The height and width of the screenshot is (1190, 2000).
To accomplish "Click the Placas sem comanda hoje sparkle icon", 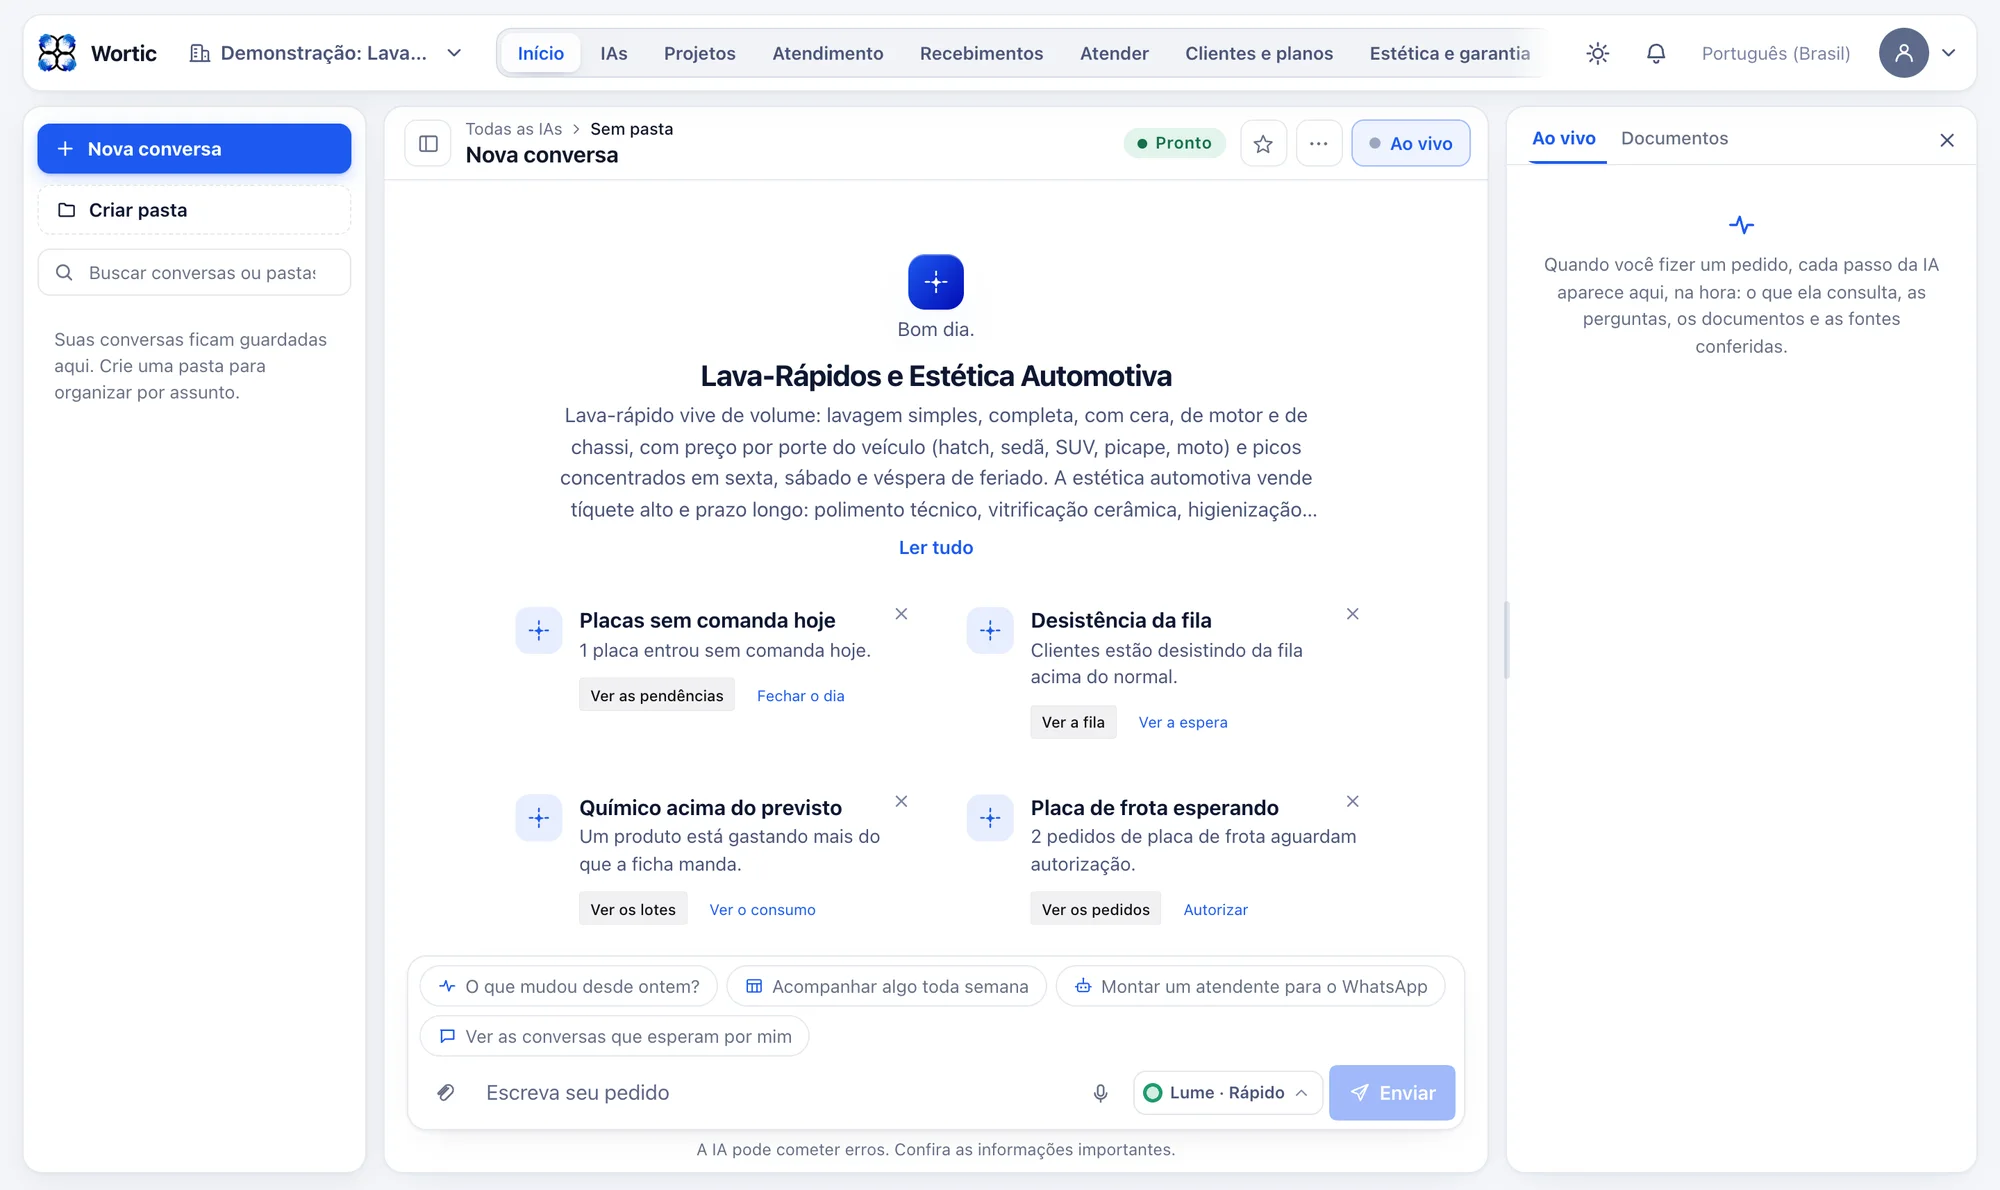I will point(539,630).
